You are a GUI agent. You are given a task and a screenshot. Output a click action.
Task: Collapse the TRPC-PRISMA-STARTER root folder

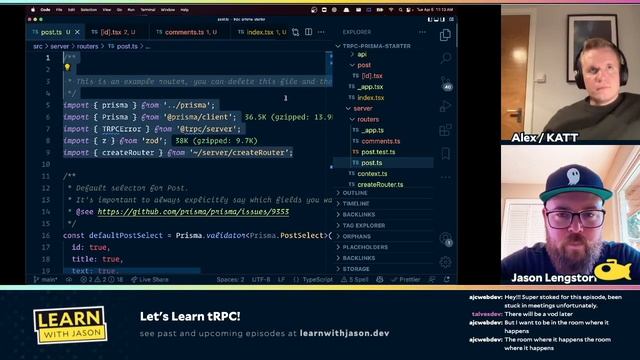tap(376, 46)
